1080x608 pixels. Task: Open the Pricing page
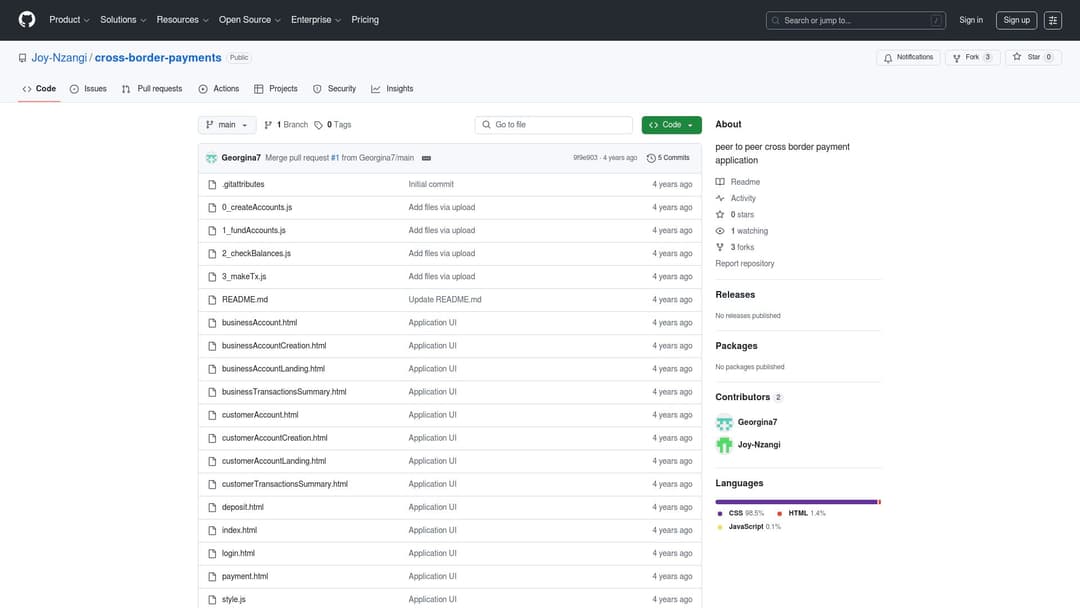point(365,20)
